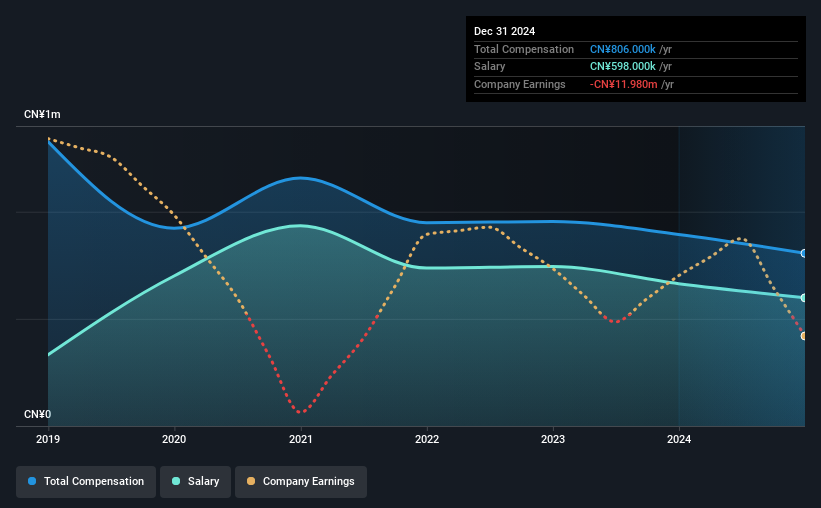The height and width of the screenshot is (508, 821).
Task: Click the Total Compensation tooltip row label
Action: pyautogui.click(x=524, y=49)
